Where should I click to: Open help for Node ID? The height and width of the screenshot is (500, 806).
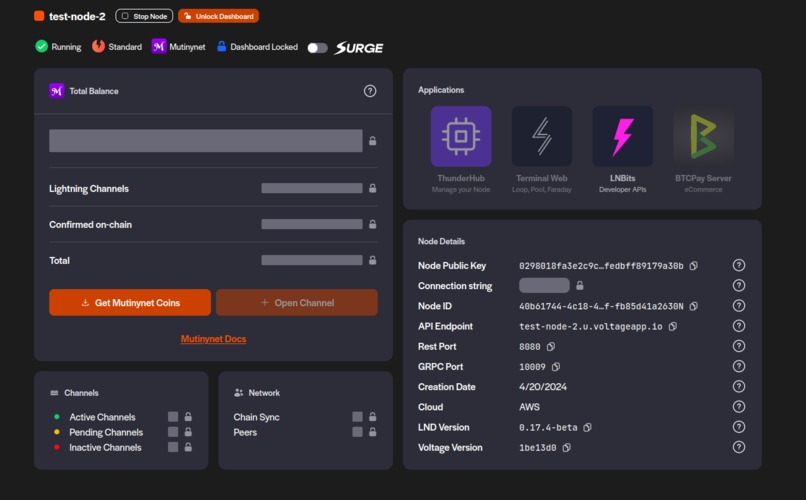tap(739, 306)
